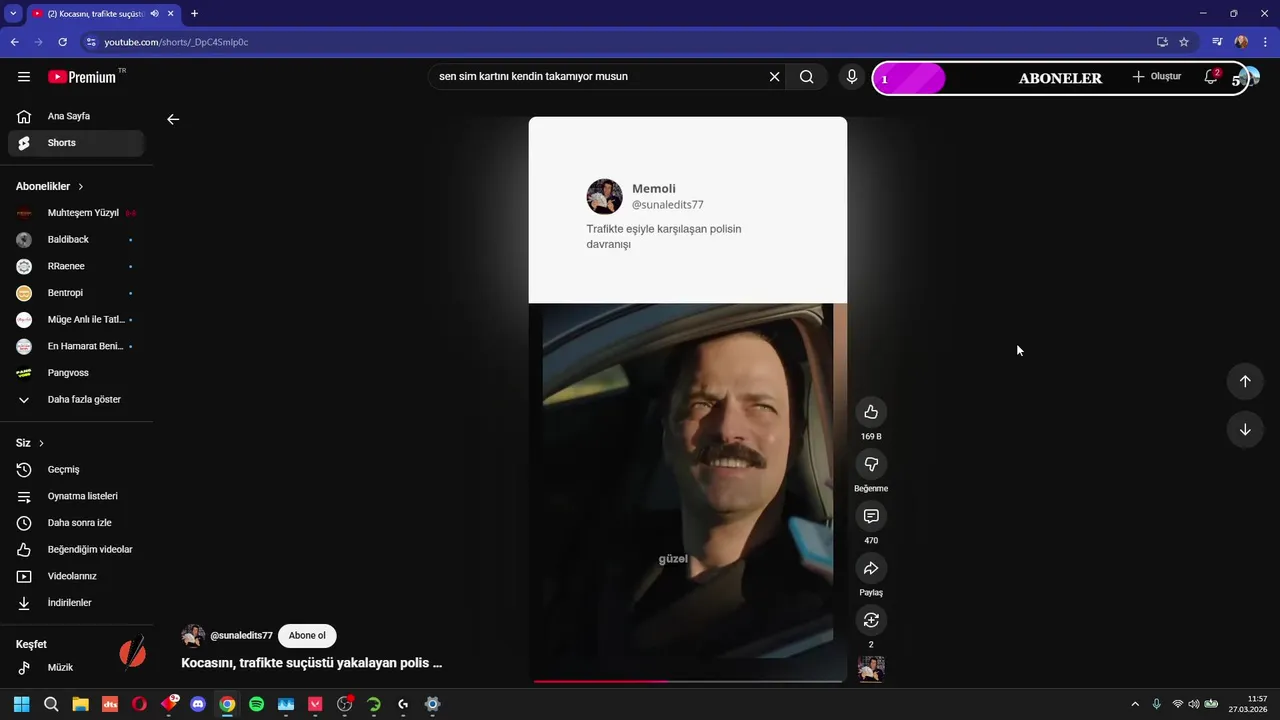Open RRaenee channel subscription
The height and width of the screenshot is (720, 1280).
click(76, 266)
